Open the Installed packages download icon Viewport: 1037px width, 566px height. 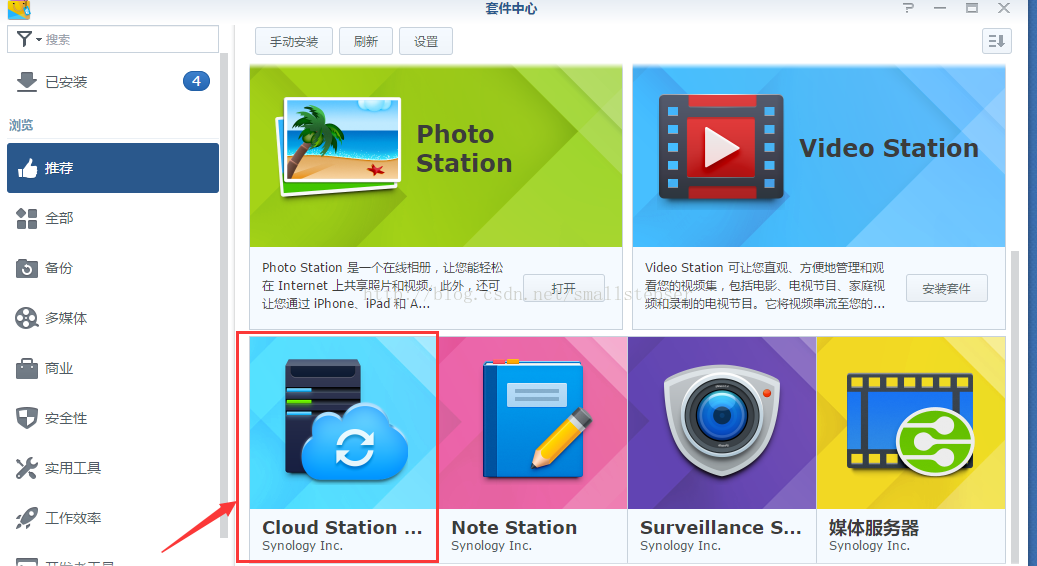[26, 81]
